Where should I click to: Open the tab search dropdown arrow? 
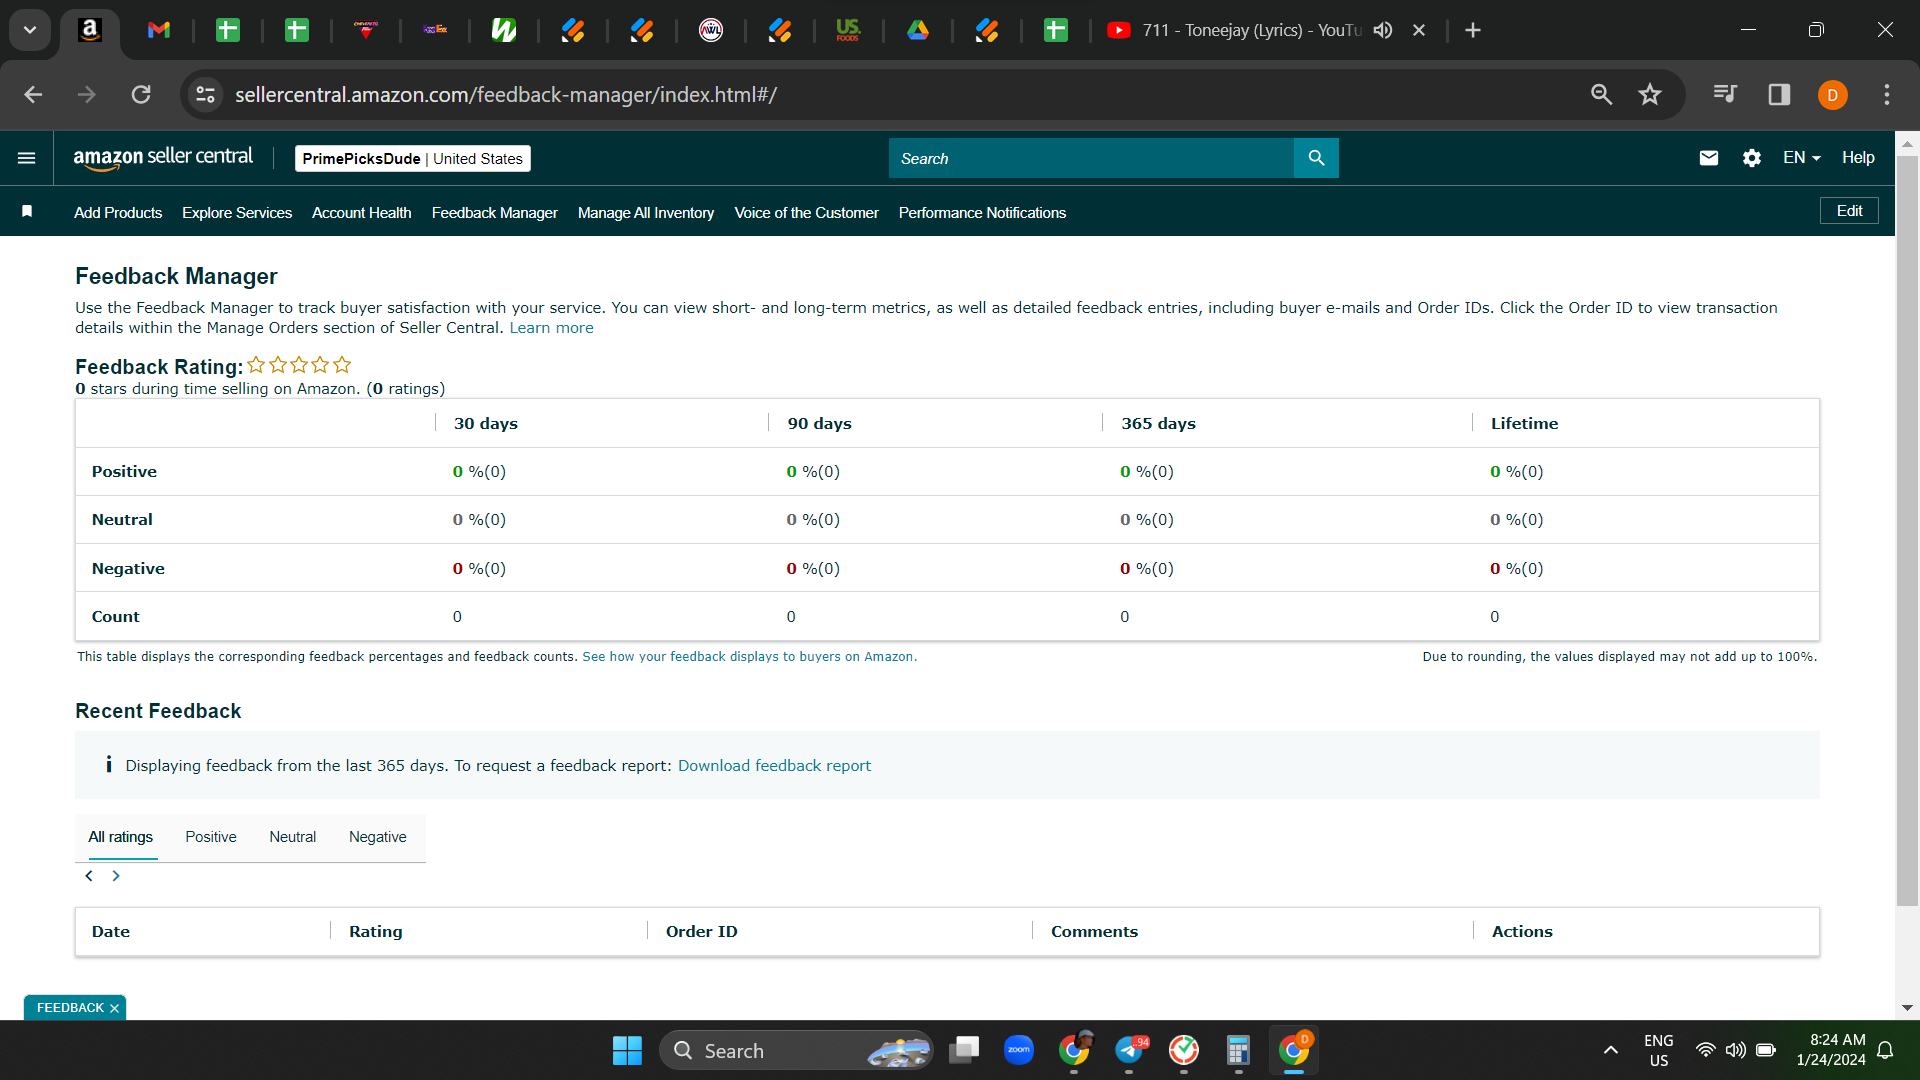tap(30, 30)
